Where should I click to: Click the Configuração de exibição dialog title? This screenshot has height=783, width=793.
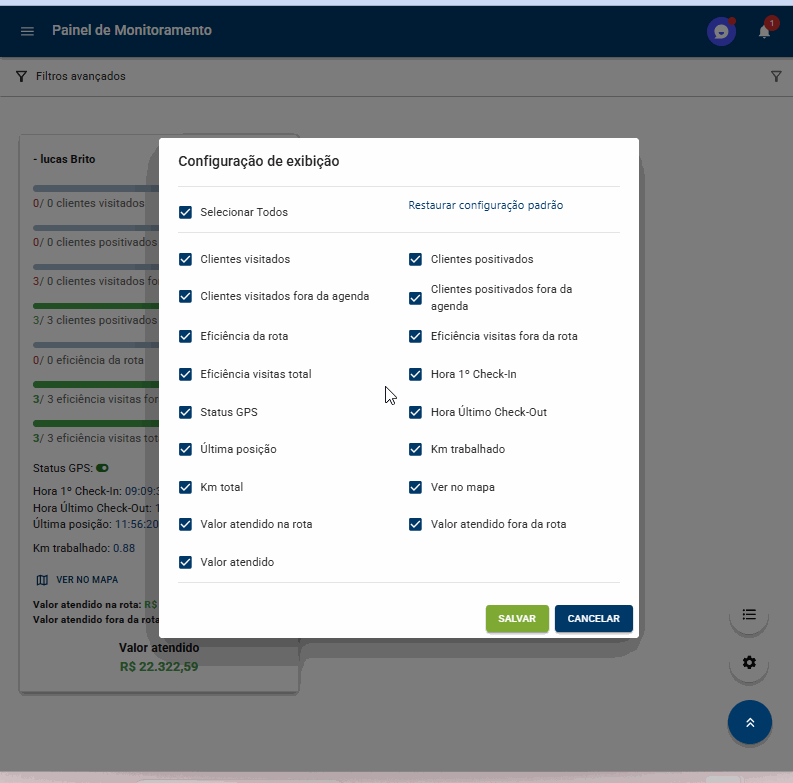[258, 161]
